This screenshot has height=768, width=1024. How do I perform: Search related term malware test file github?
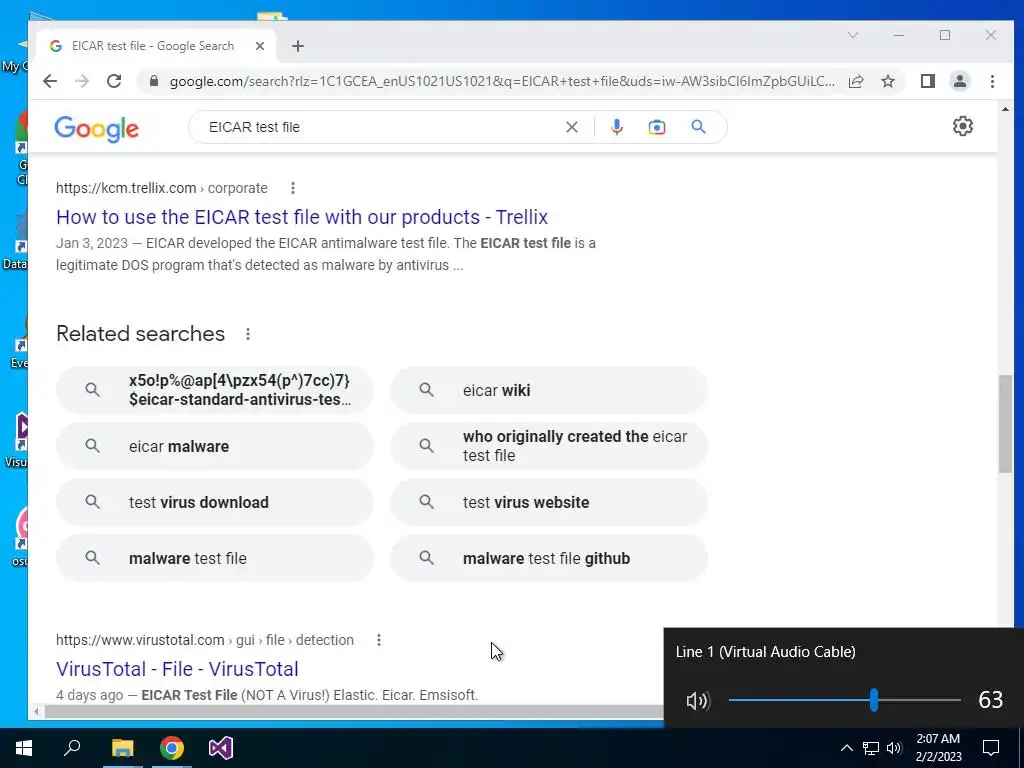(x=549, y=558)
